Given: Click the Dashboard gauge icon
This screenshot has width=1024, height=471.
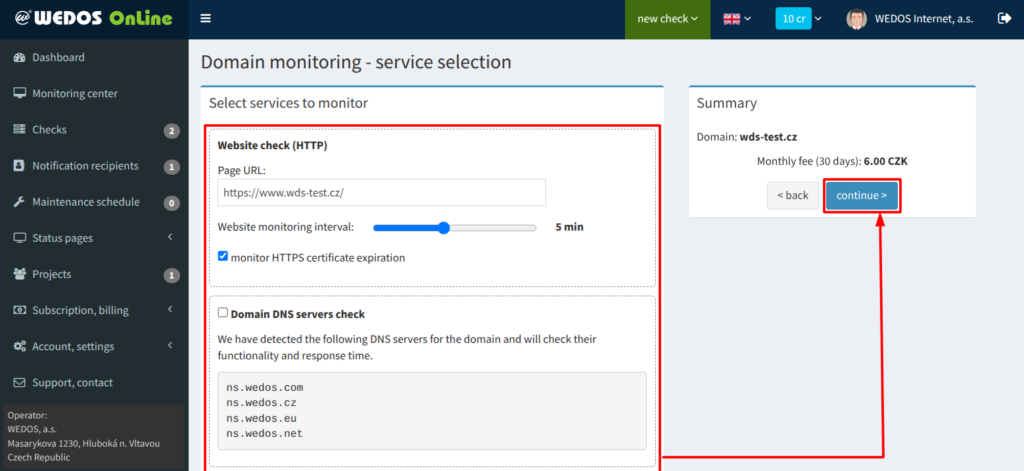Looking at the screenshot, I should (19, 58).
